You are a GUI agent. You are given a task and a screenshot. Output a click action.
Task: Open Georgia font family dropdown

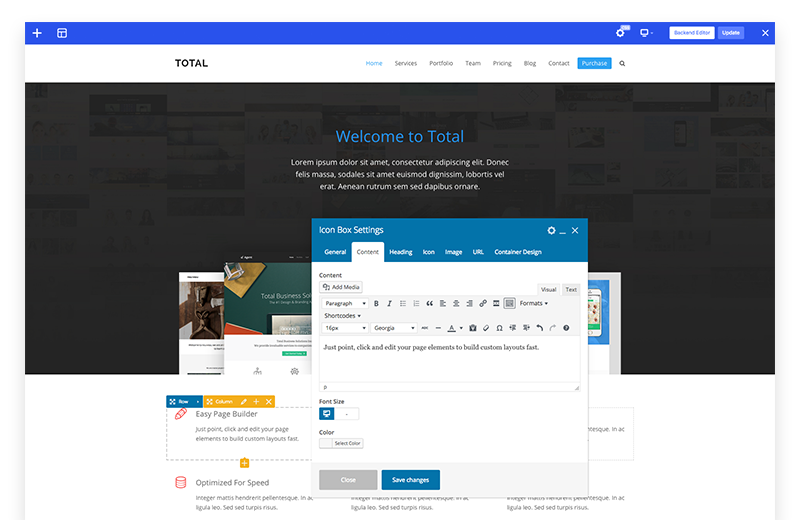(x=394, y=328)
